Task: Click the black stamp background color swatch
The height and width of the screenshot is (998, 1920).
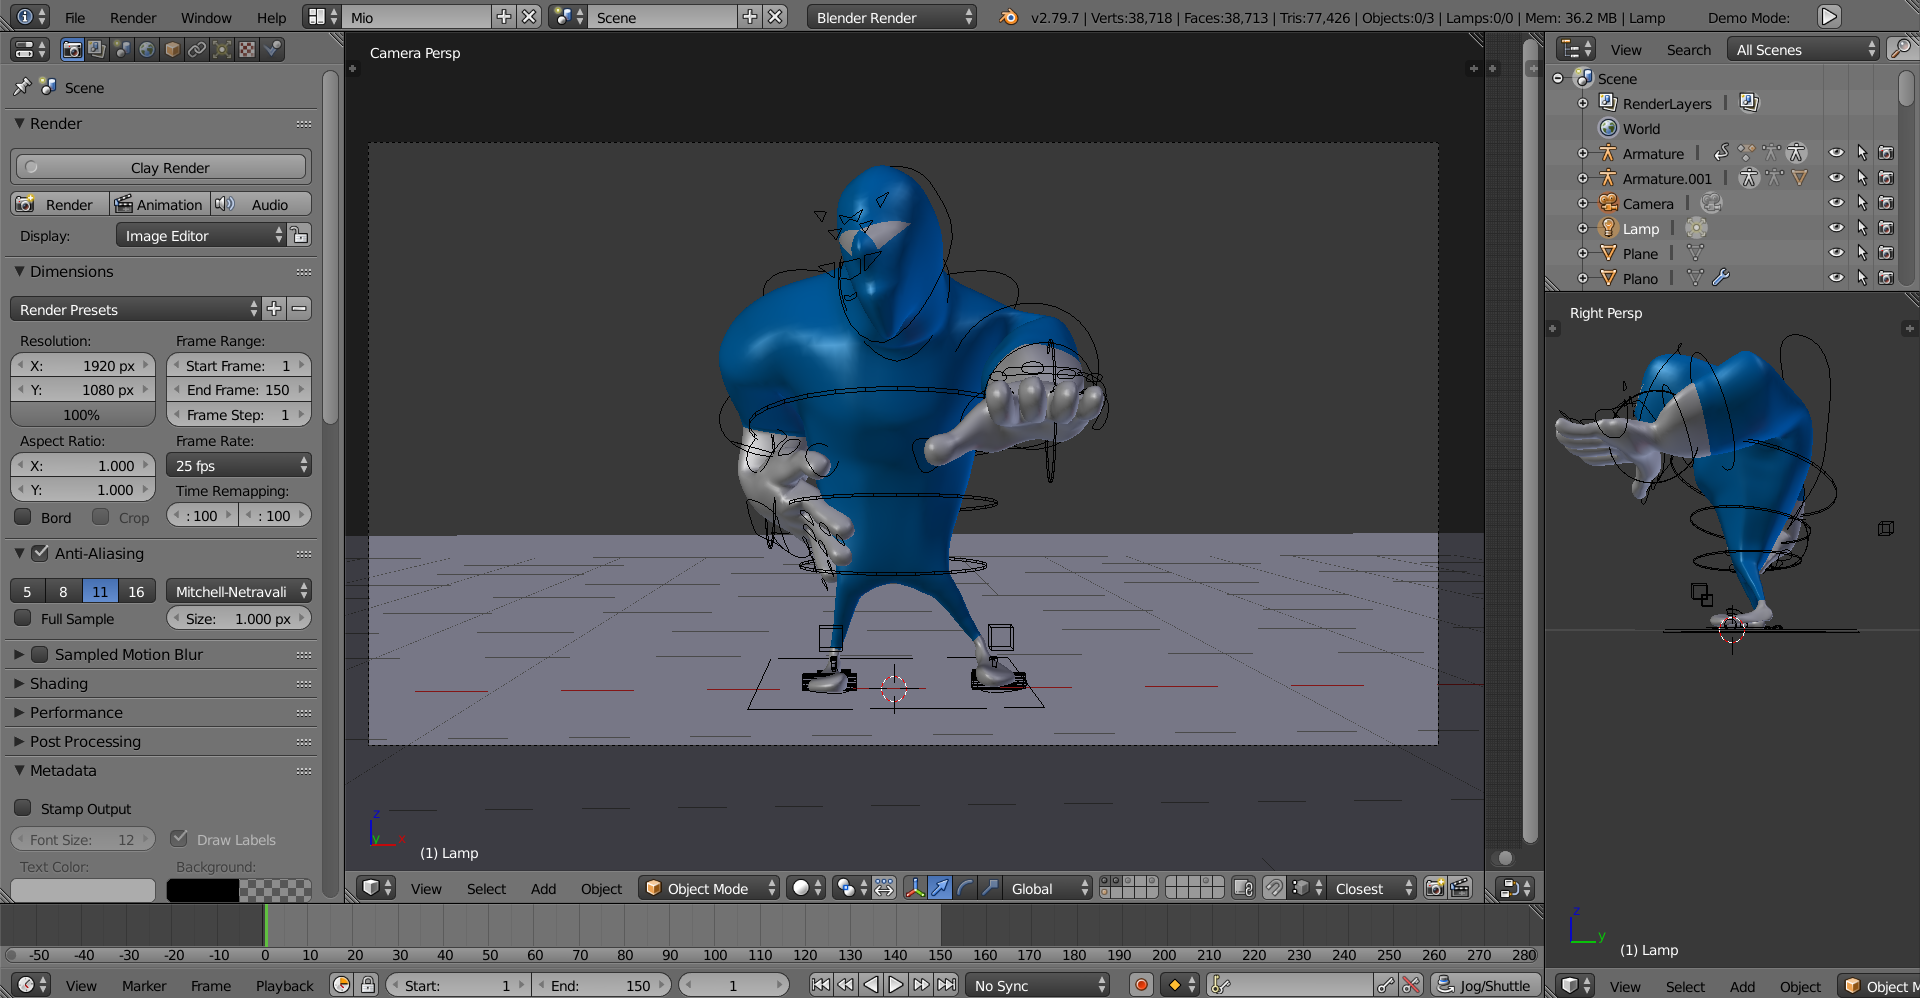Action: 202,889
